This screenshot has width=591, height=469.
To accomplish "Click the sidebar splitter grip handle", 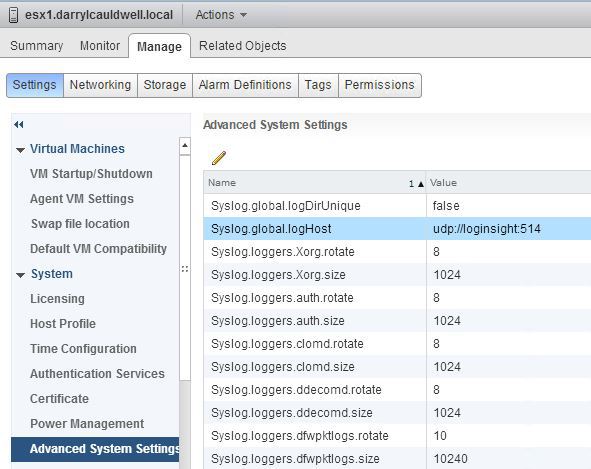I will 185,269.
